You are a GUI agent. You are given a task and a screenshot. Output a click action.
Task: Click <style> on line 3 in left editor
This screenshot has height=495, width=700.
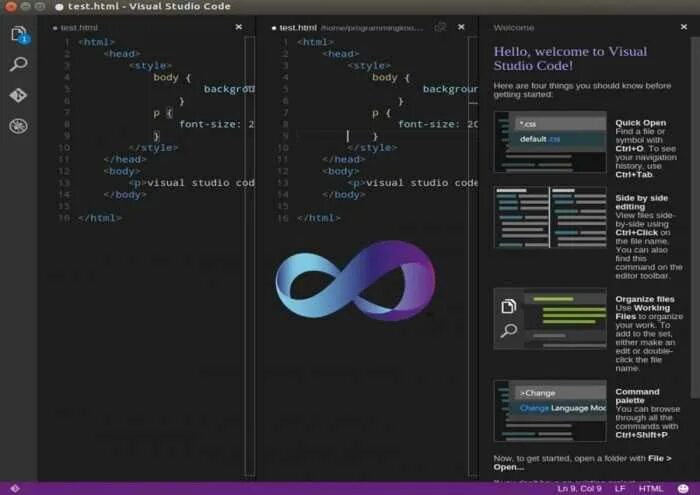(150, 66)
